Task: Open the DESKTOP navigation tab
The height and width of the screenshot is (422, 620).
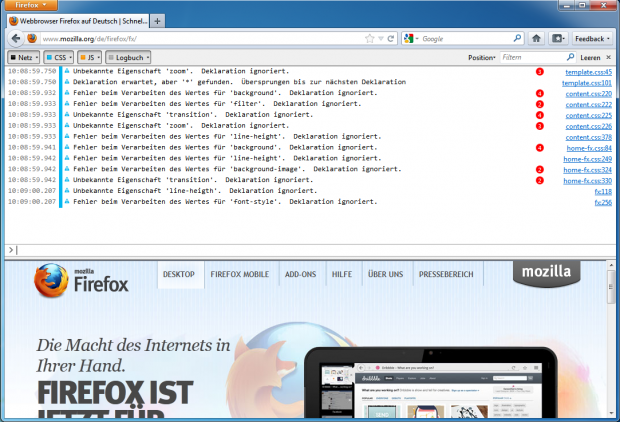Action: (179, 274)
